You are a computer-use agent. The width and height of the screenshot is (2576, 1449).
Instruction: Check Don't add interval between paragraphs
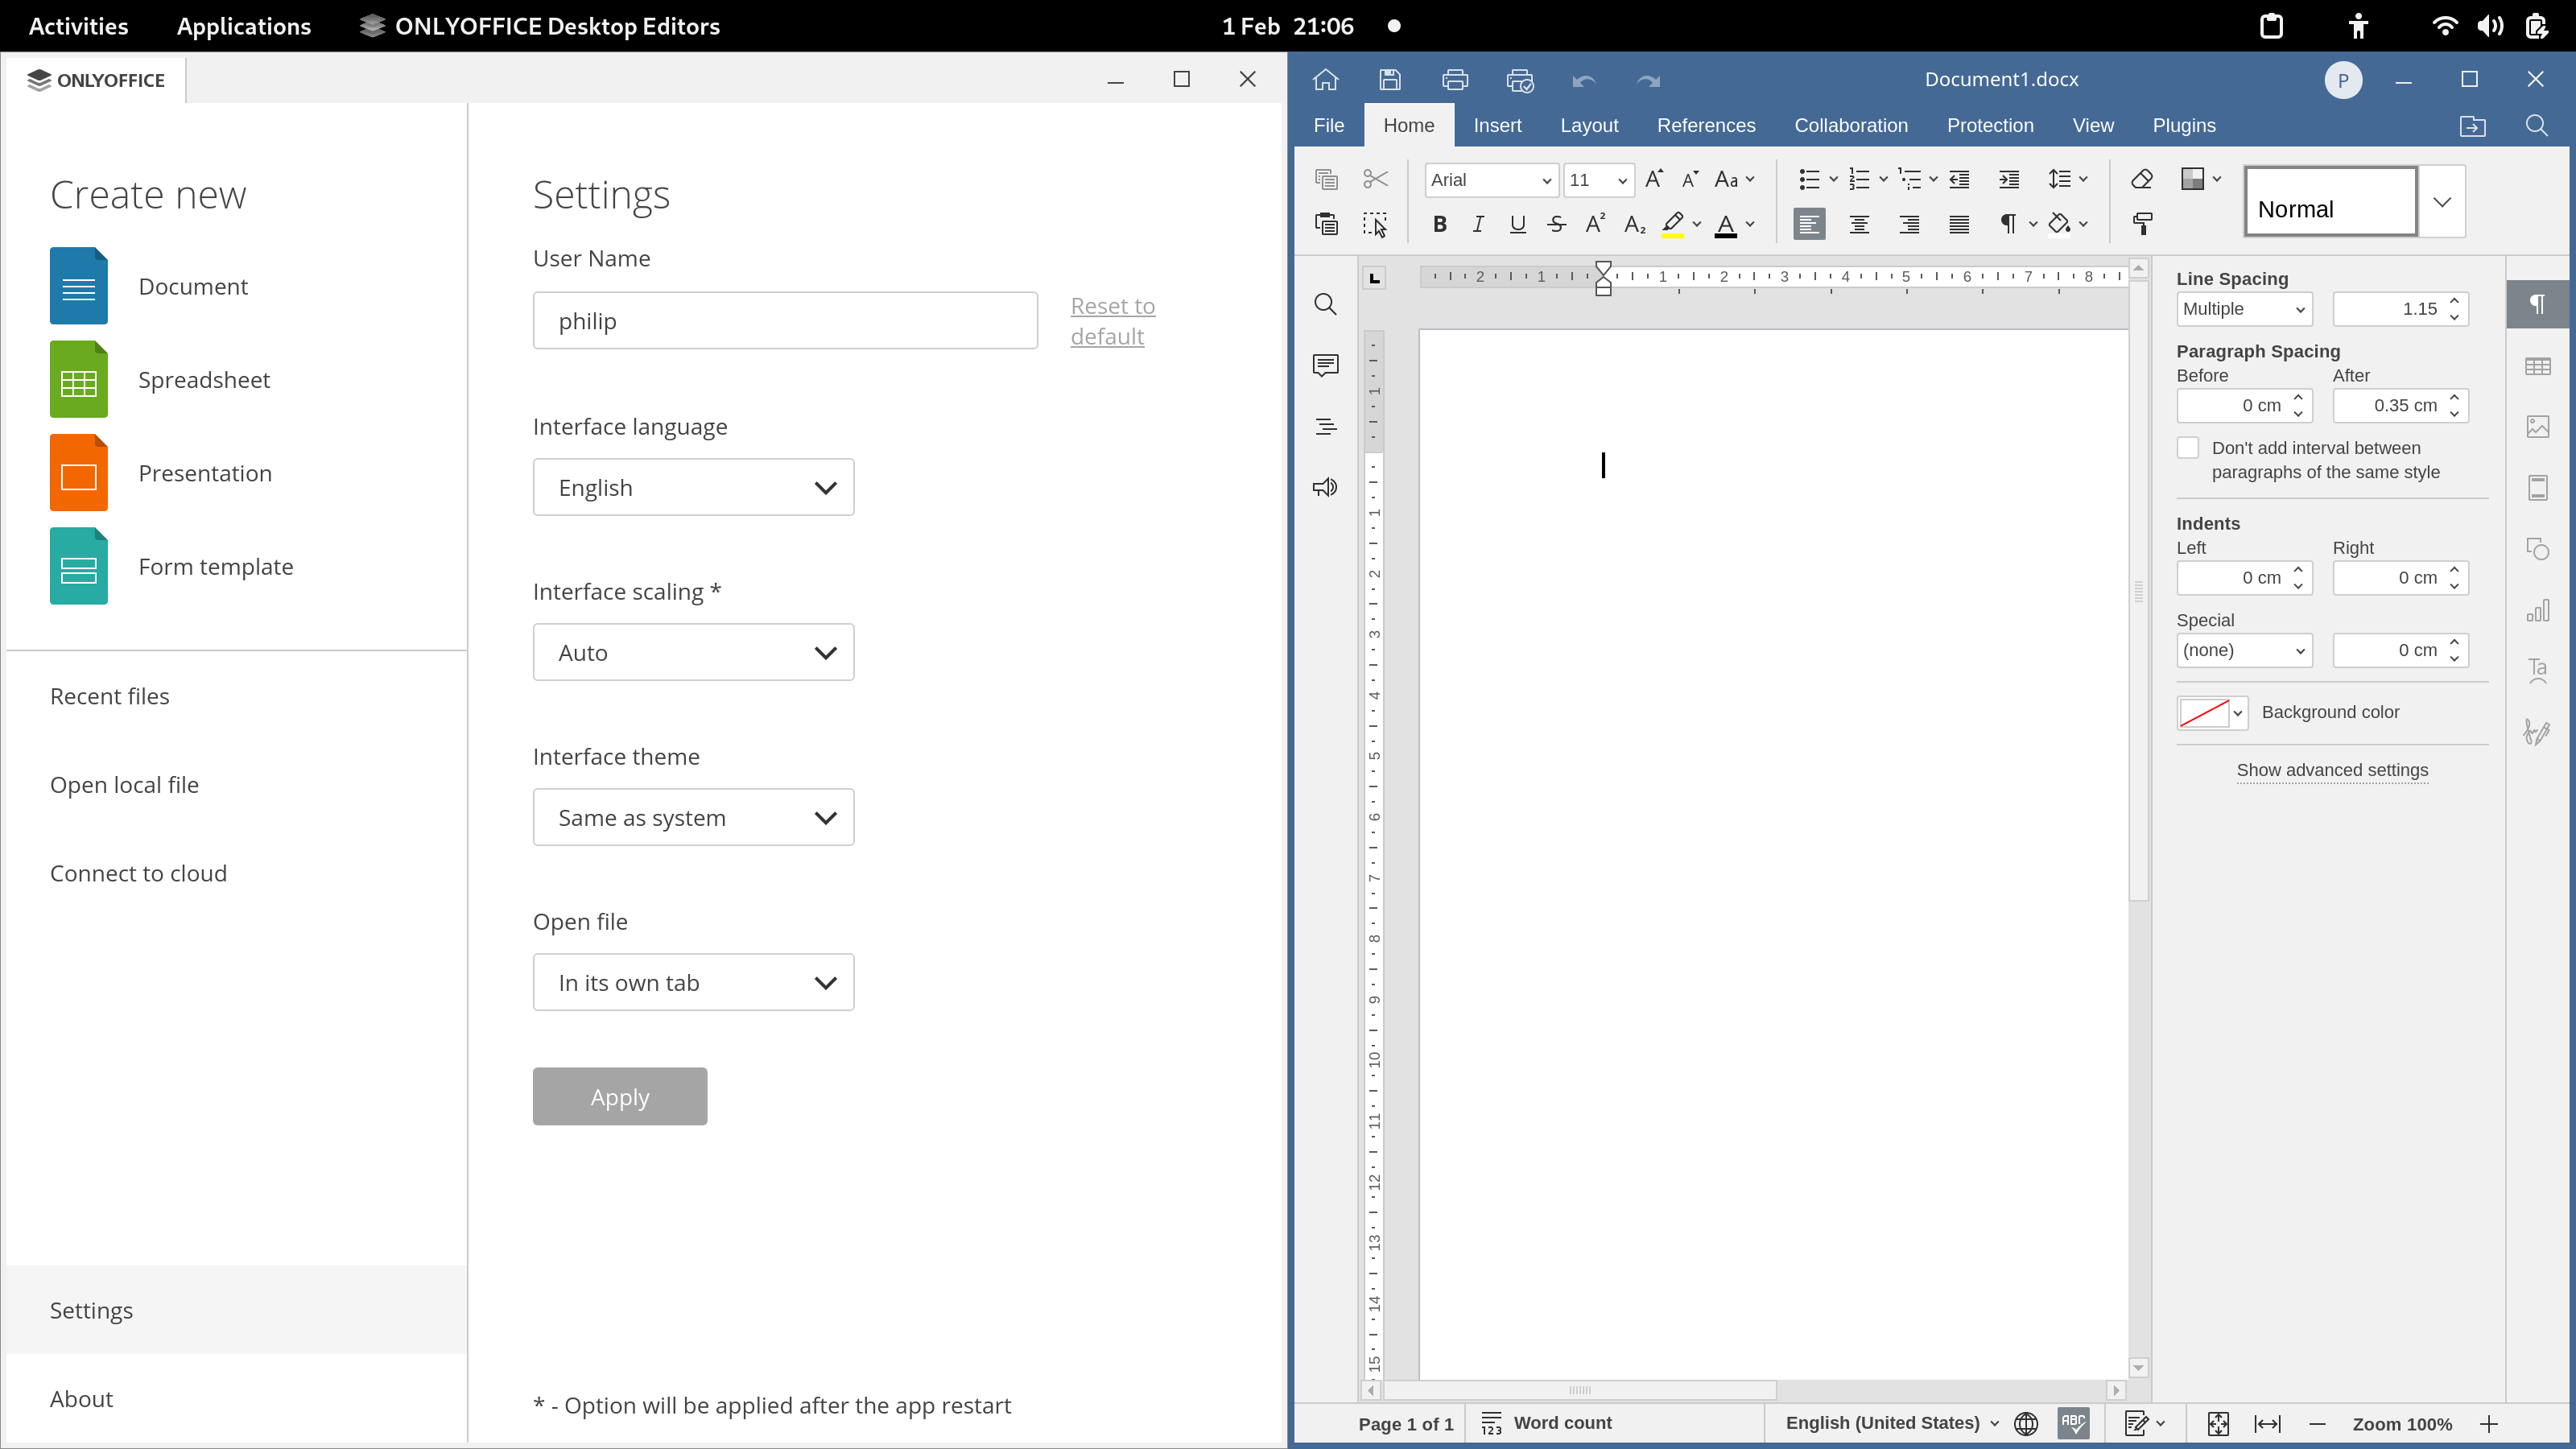[2188, 448]
